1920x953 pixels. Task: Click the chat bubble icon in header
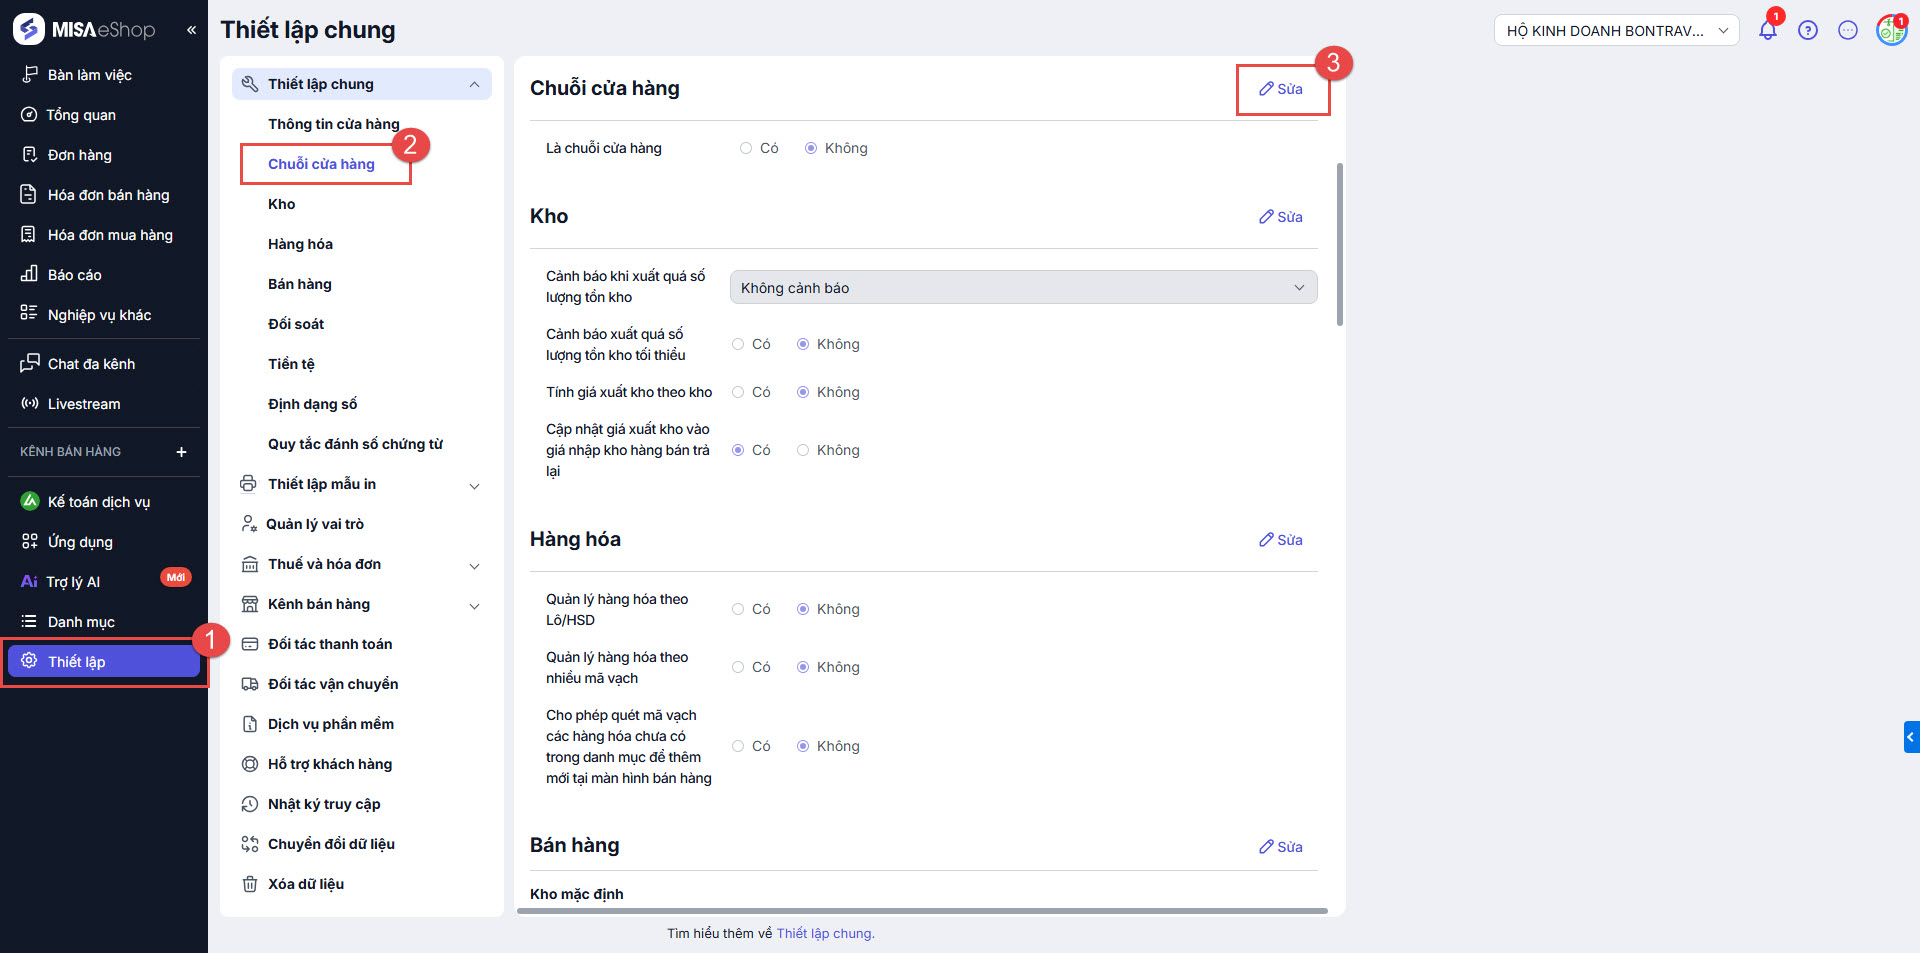pos(1847,30)
